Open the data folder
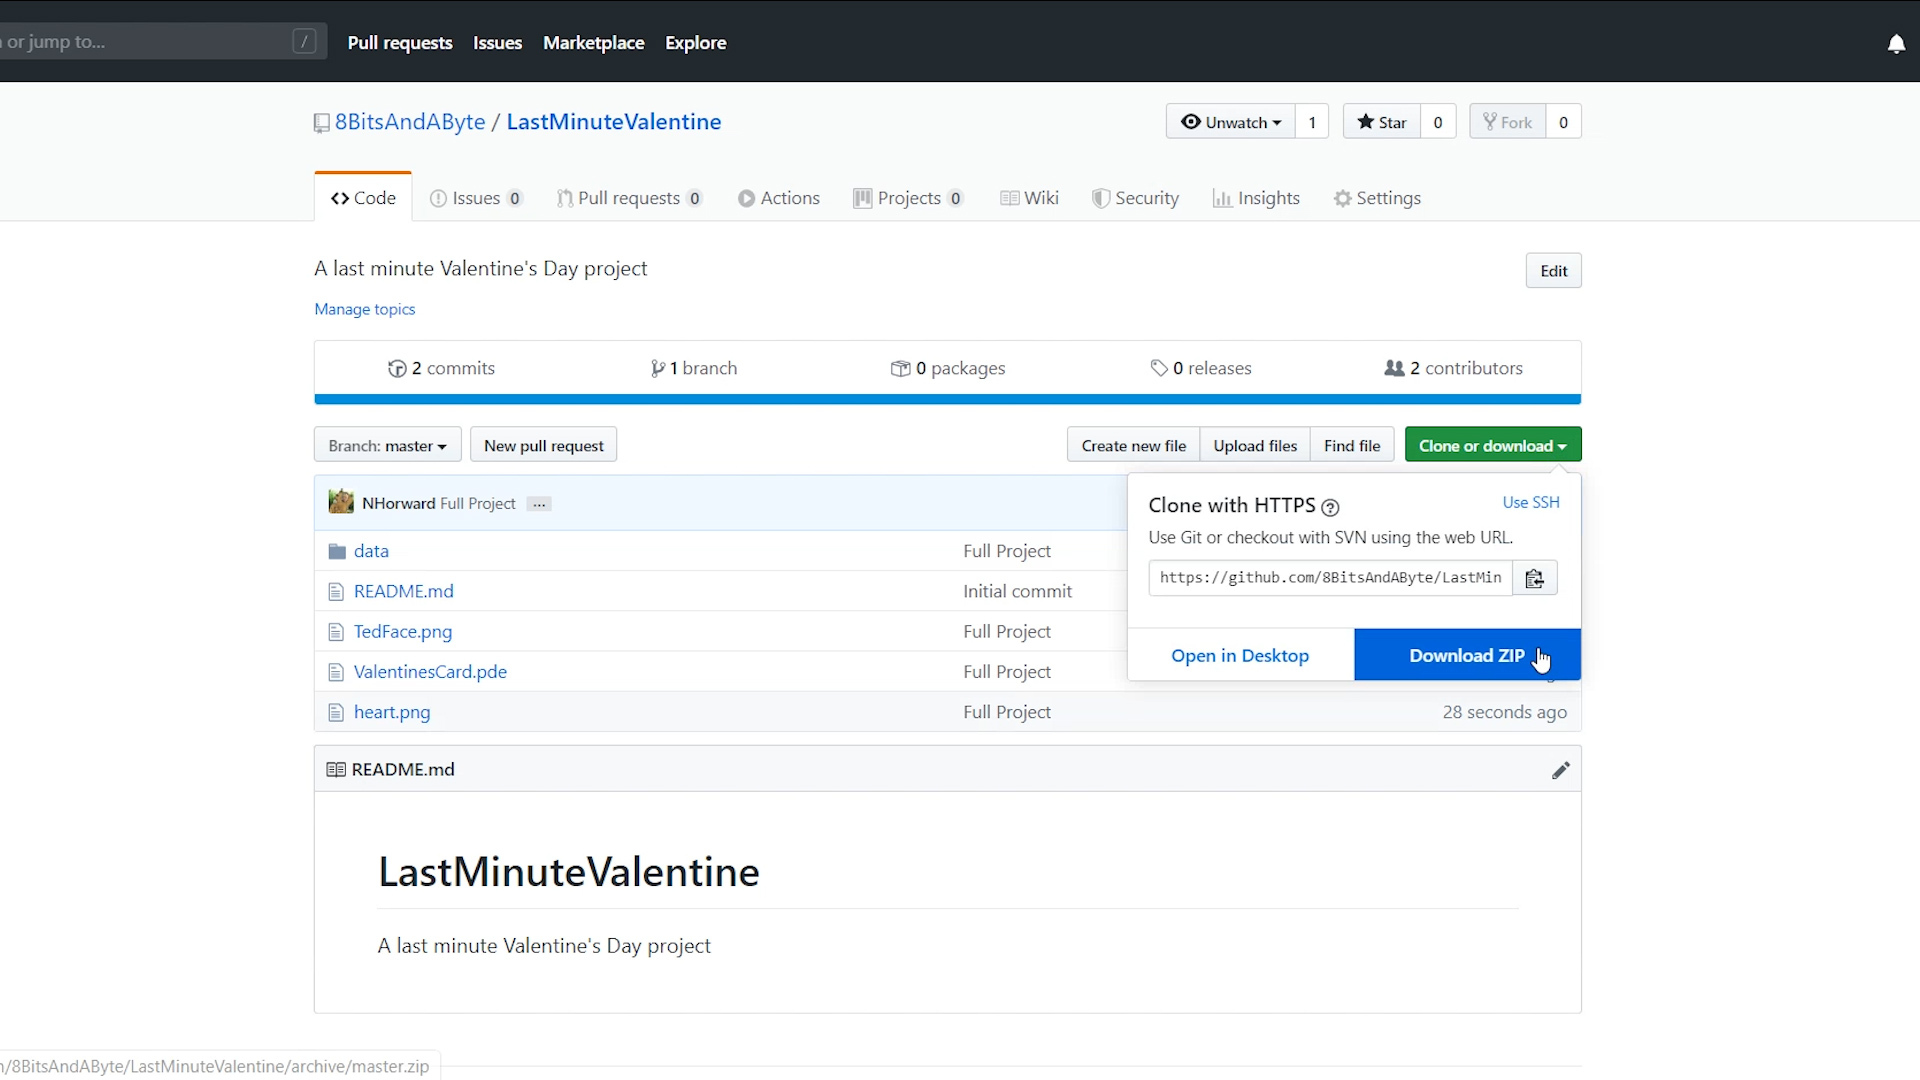 tap(371, 551)
